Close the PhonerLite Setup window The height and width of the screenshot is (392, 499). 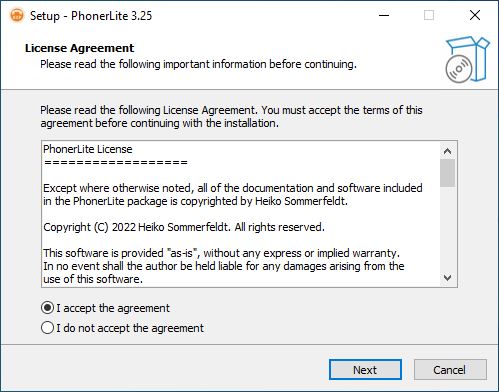(475, 15)
